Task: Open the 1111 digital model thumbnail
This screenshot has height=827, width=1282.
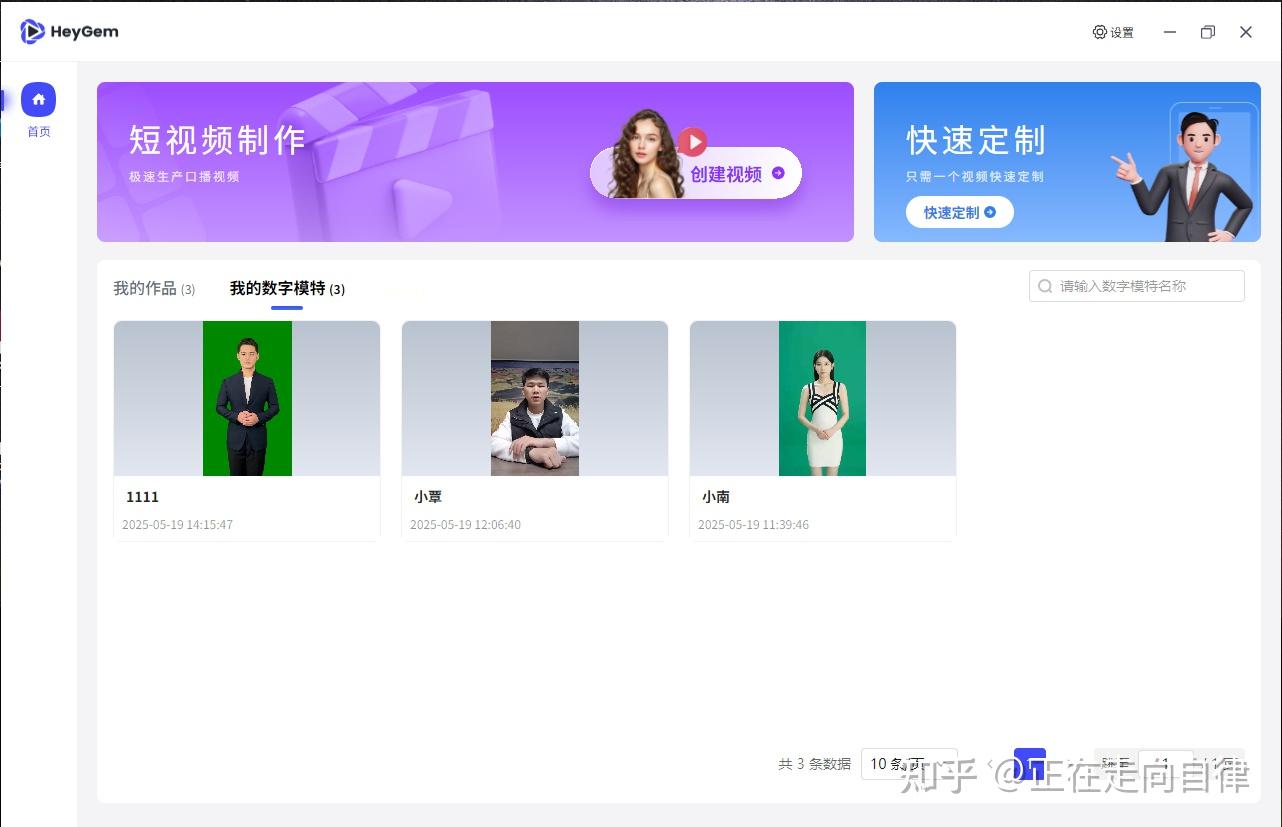Action: pyautogui.click(x=246, y=397)
